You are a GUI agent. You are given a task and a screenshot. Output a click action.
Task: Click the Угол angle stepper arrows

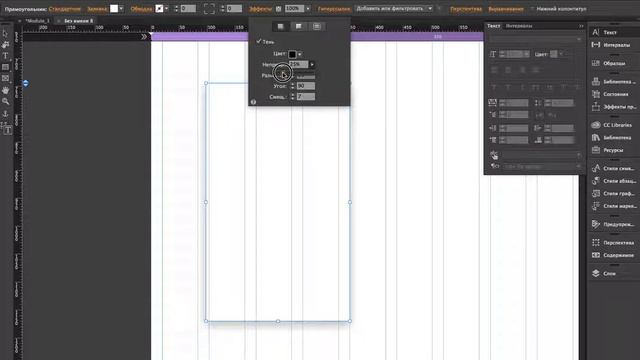coord(292,86)
